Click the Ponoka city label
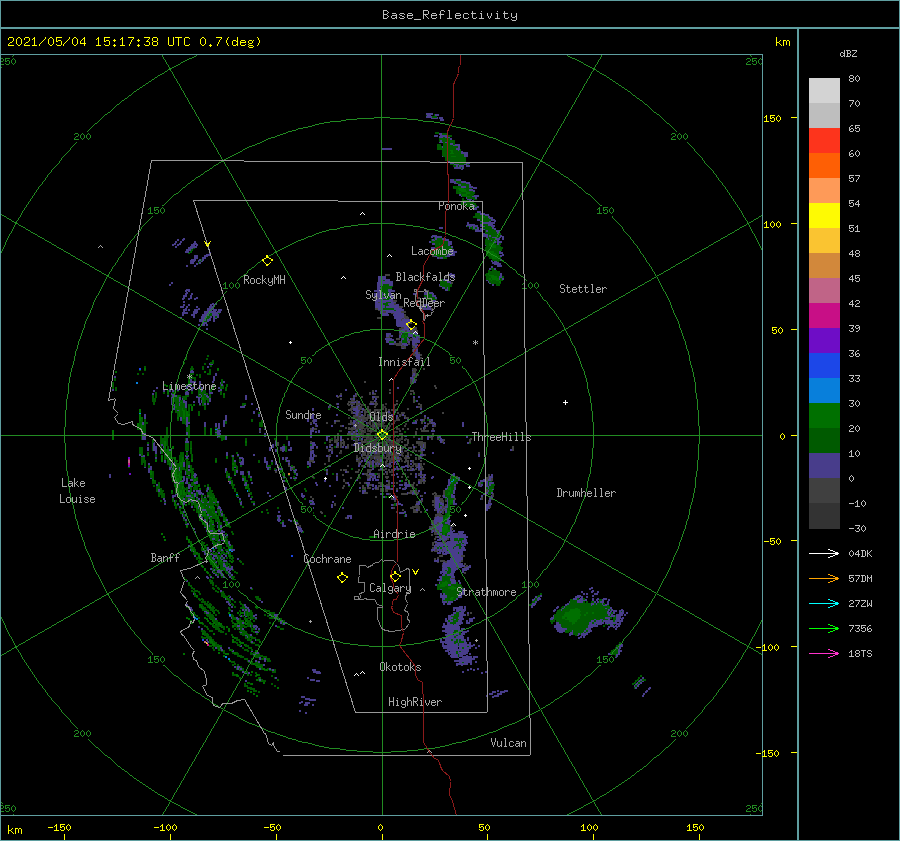This screenshot has height=841, width=900. click(x=456, y=206)
